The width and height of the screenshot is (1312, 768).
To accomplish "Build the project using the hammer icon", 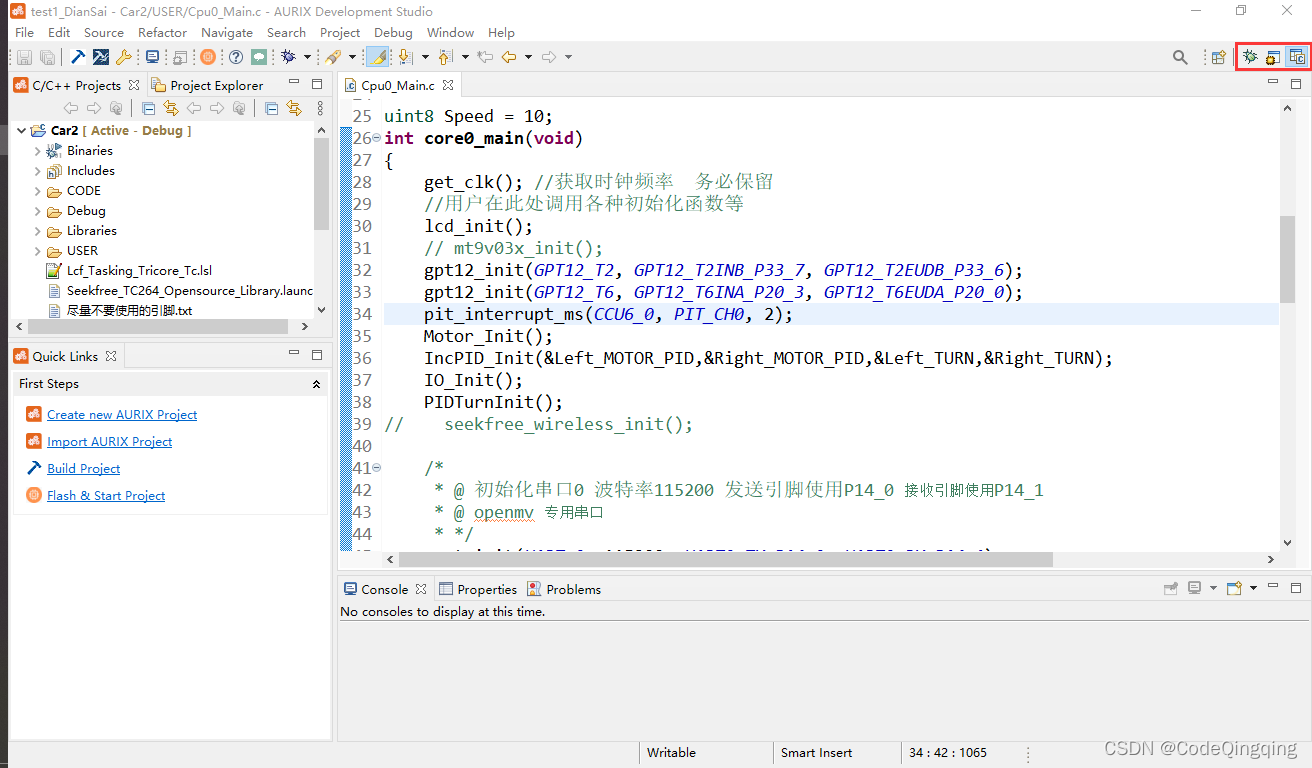I will tap(78, 57).
